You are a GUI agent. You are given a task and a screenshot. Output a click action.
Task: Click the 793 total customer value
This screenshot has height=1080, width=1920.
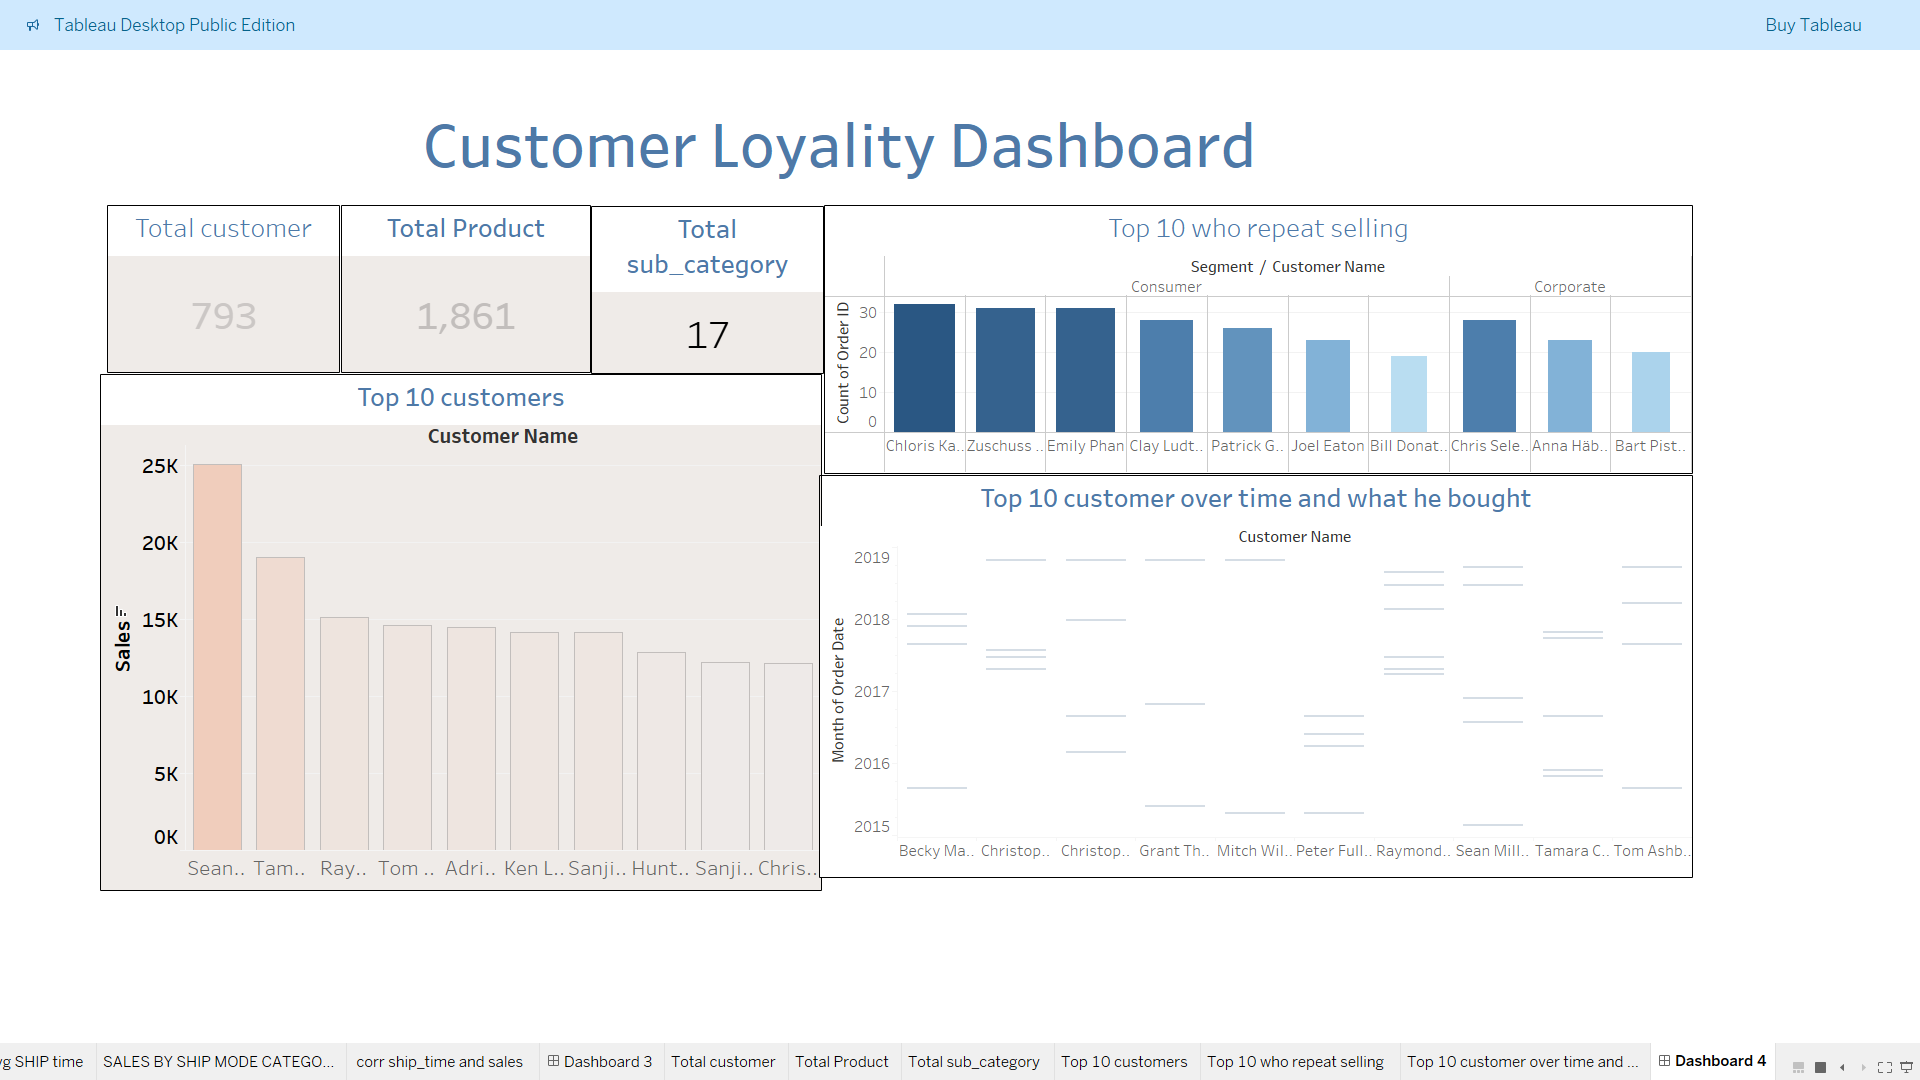coord(224,316)
